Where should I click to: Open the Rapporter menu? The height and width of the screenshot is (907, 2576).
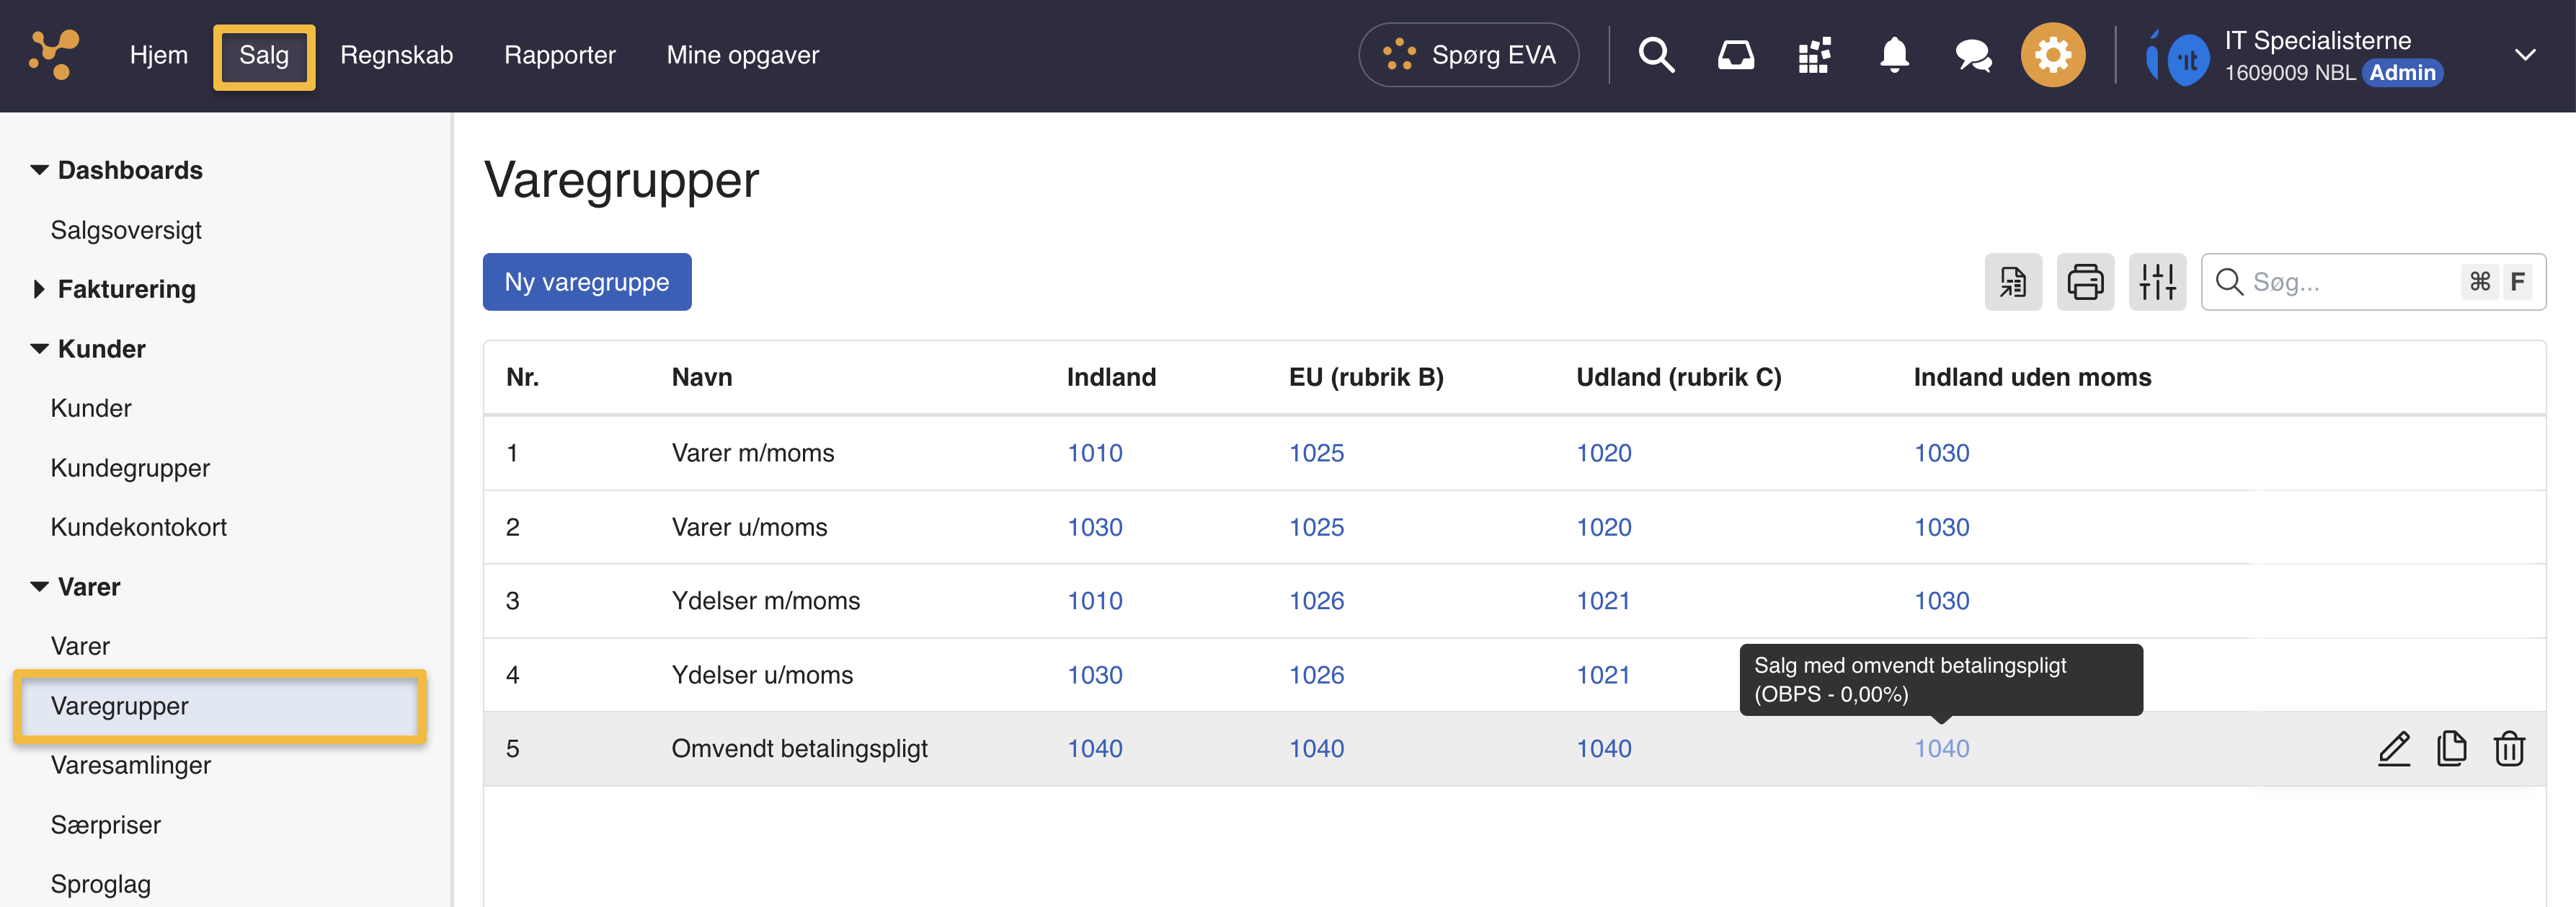(x=560, y=54)
